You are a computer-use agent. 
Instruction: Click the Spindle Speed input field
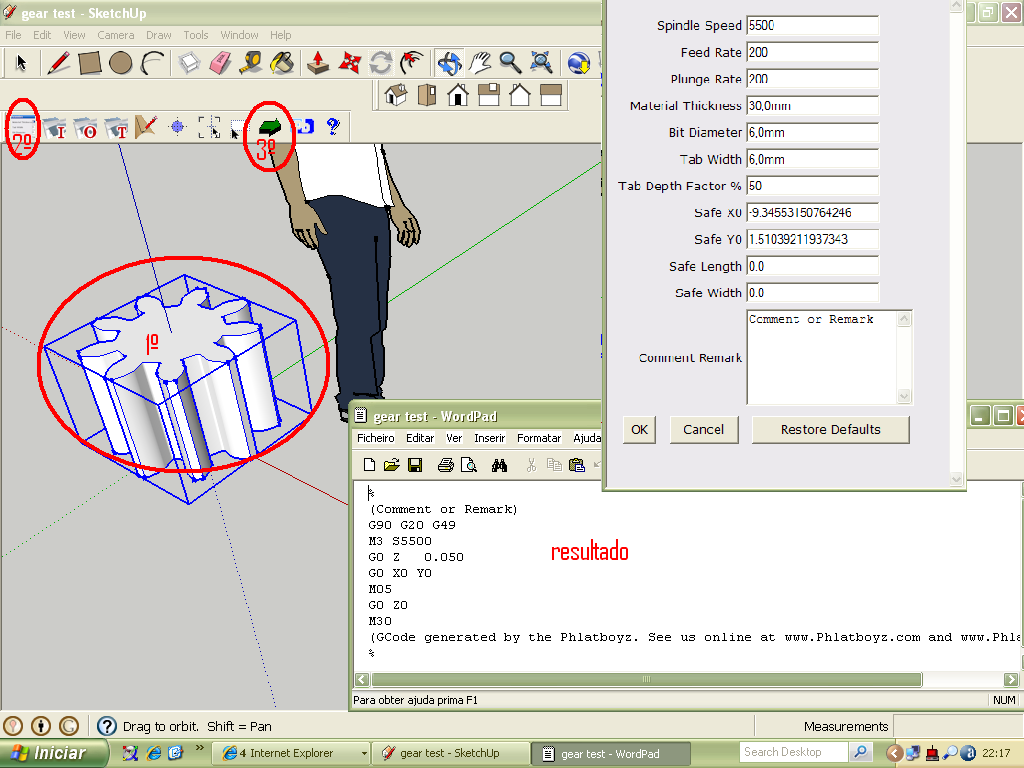(x=812, y=25)
